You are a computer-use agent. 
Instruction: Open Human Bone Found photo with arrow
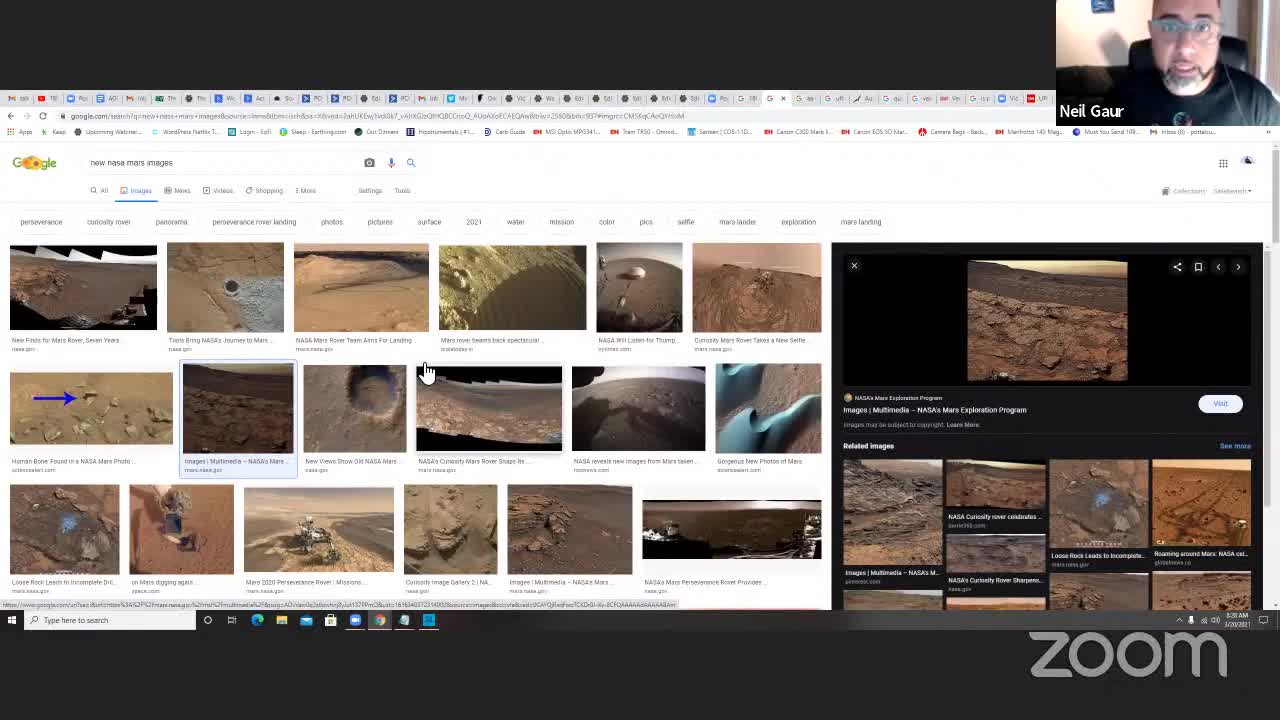click(x=91, y=409)
